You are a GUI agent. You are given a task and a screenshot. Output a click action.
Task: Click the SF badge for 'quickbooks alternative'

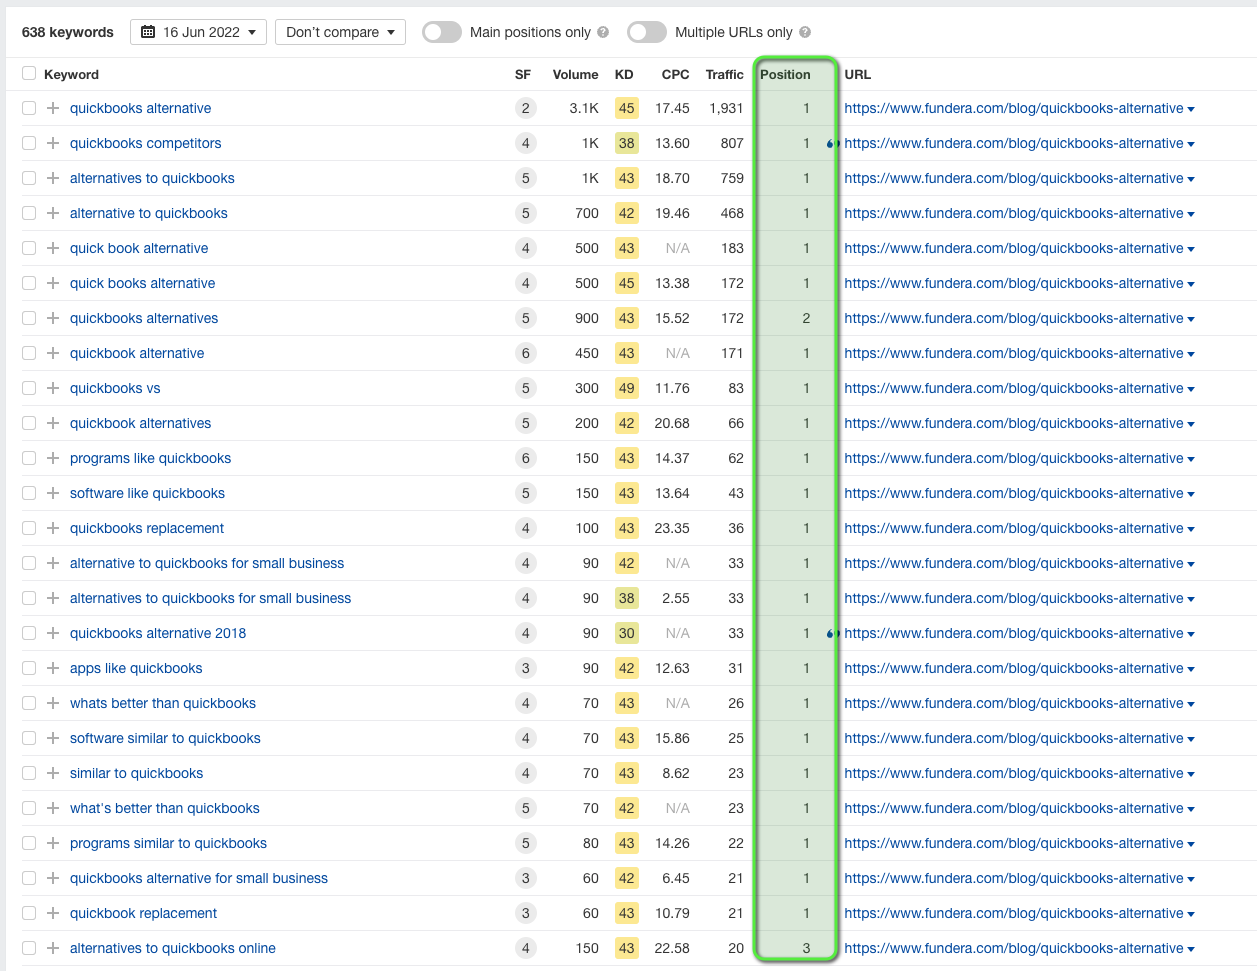point(525,108)
